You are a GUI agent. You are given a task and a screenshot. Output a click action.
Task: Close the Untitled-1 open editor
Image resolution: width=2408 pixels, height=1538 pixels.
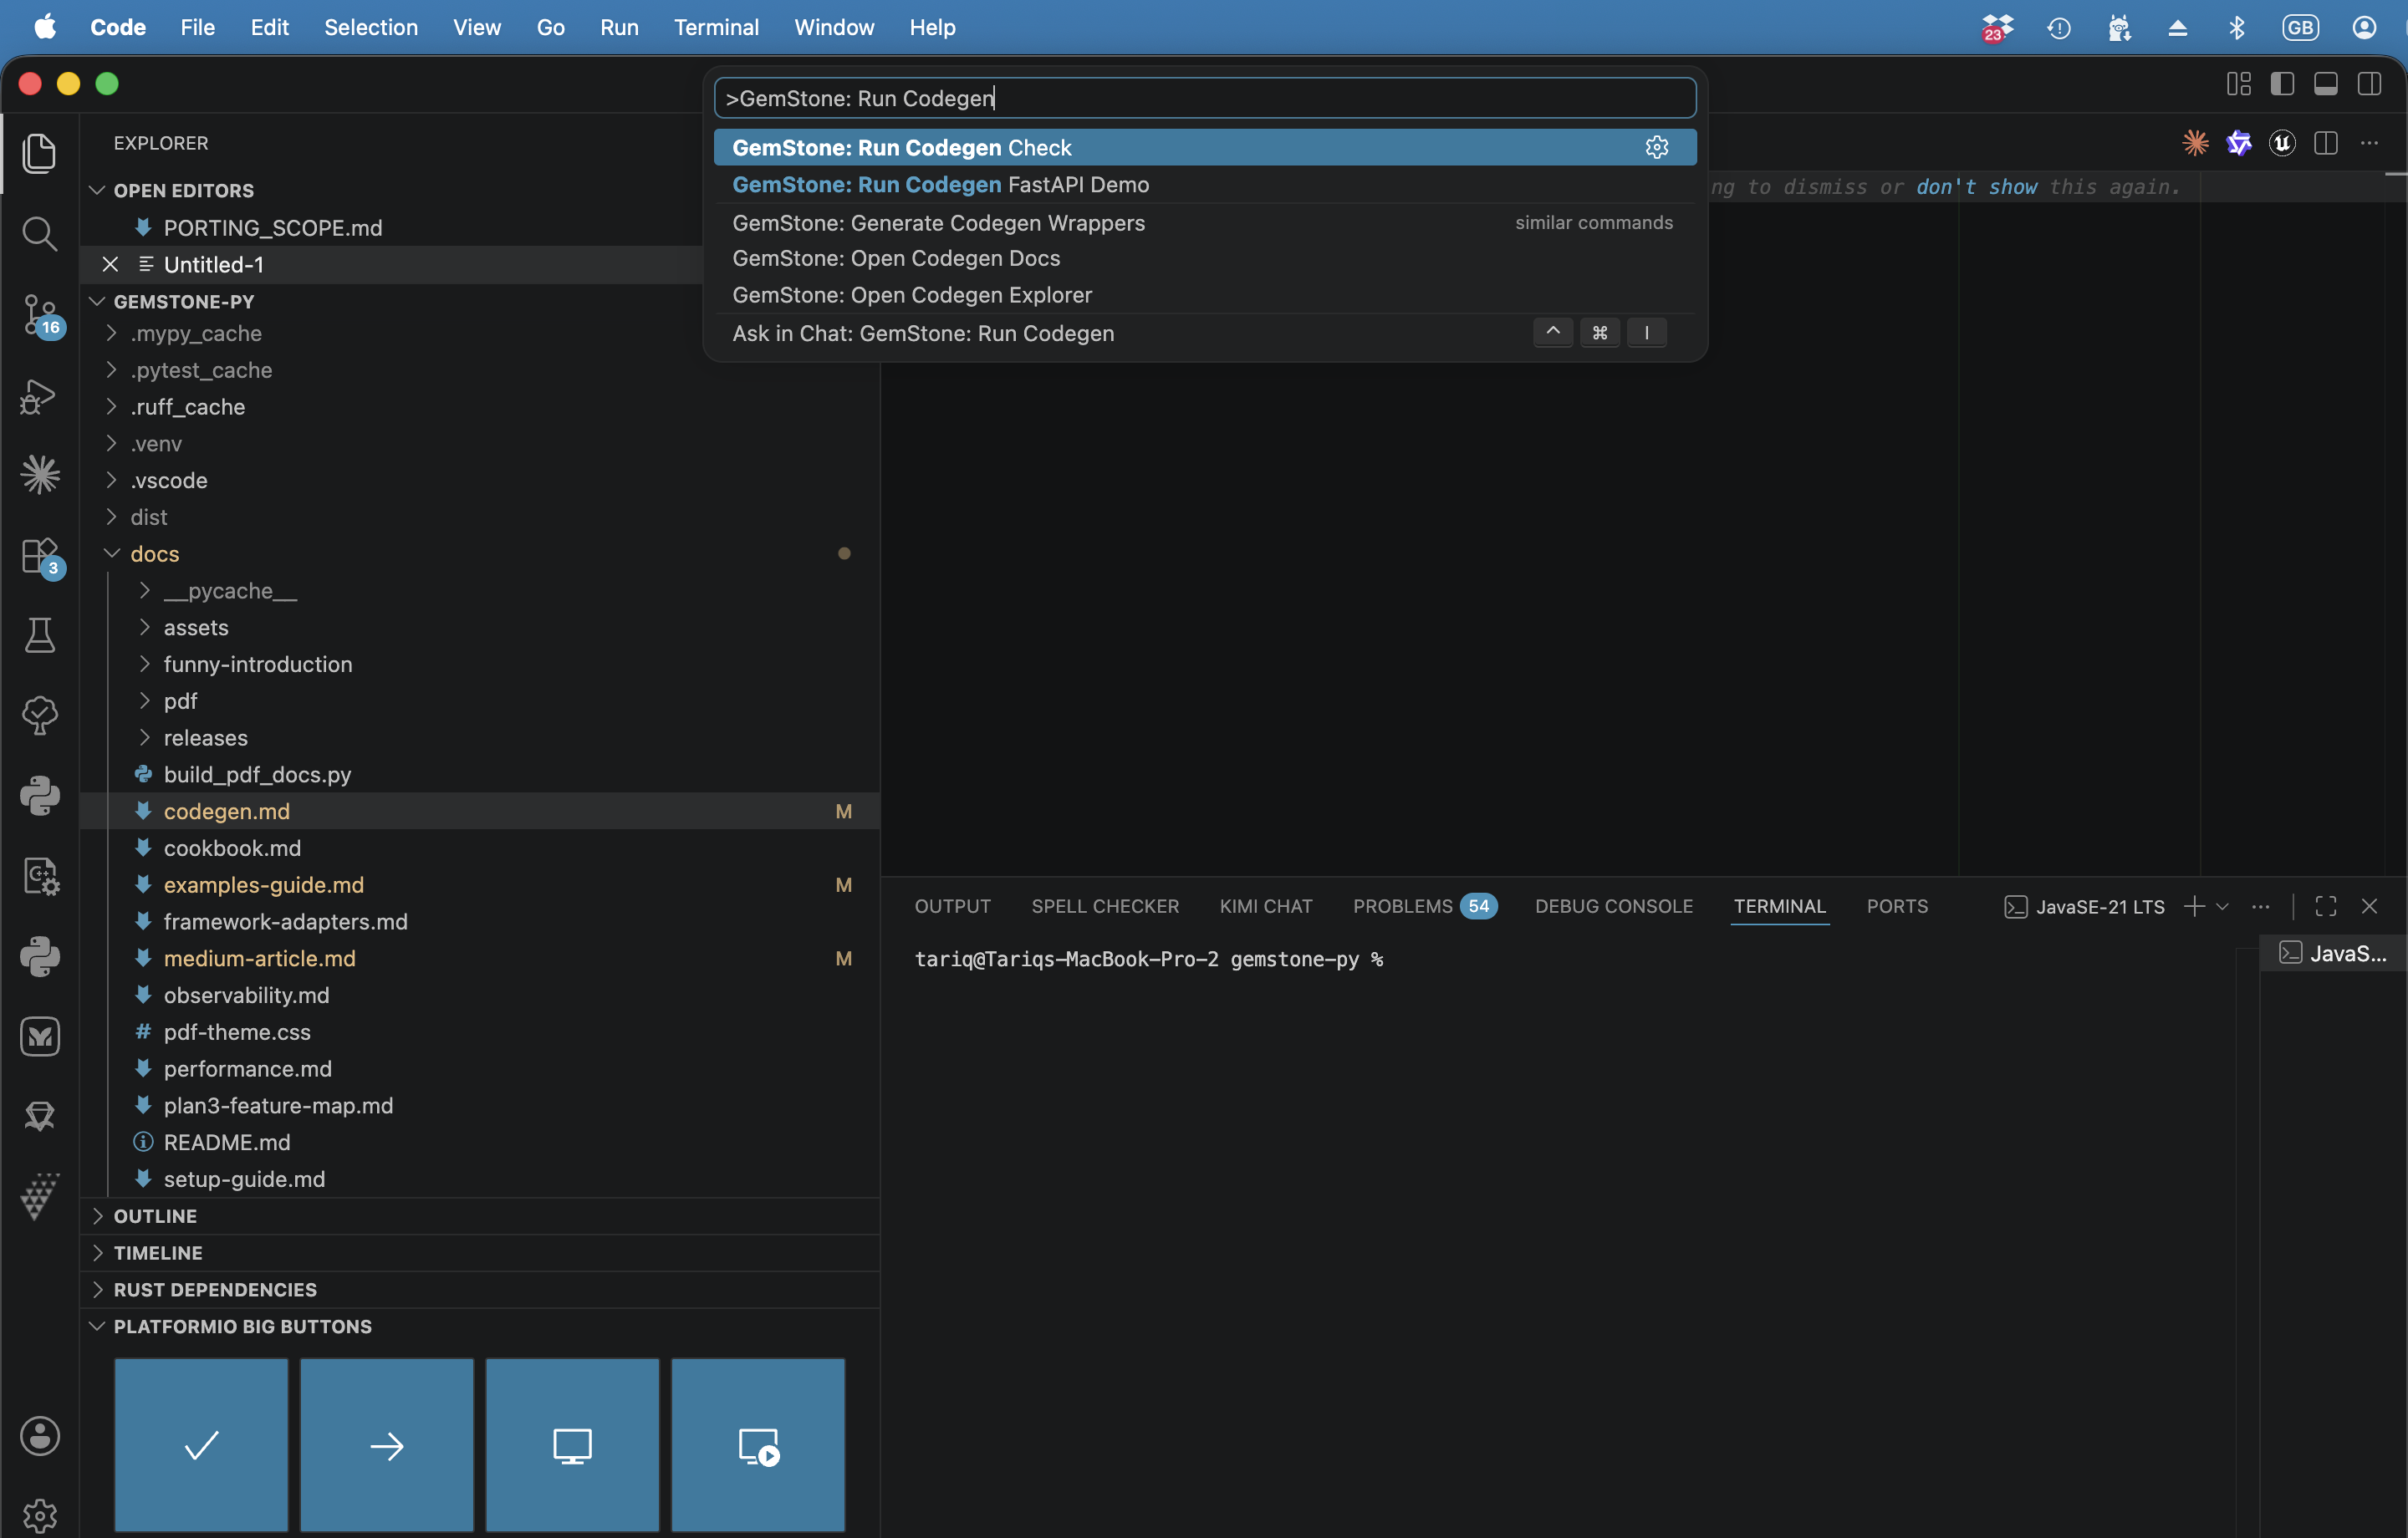(x=110, y=264)
